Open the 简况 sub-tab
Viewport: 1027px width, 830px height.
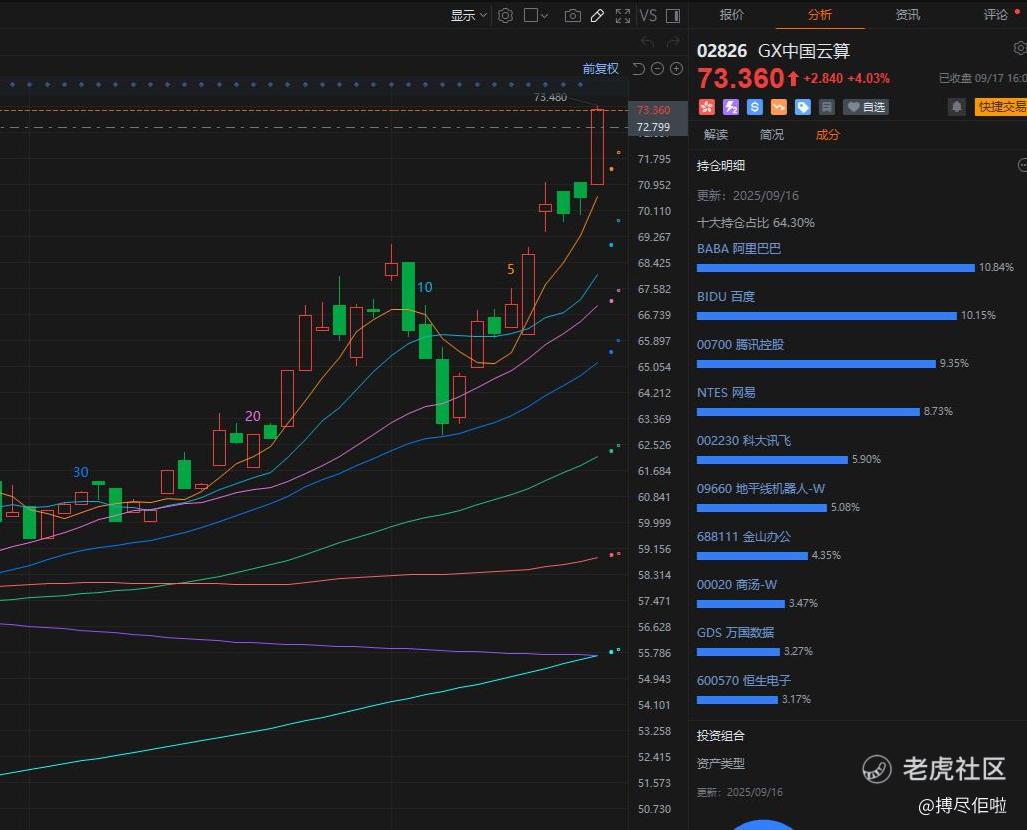[772, 134]
